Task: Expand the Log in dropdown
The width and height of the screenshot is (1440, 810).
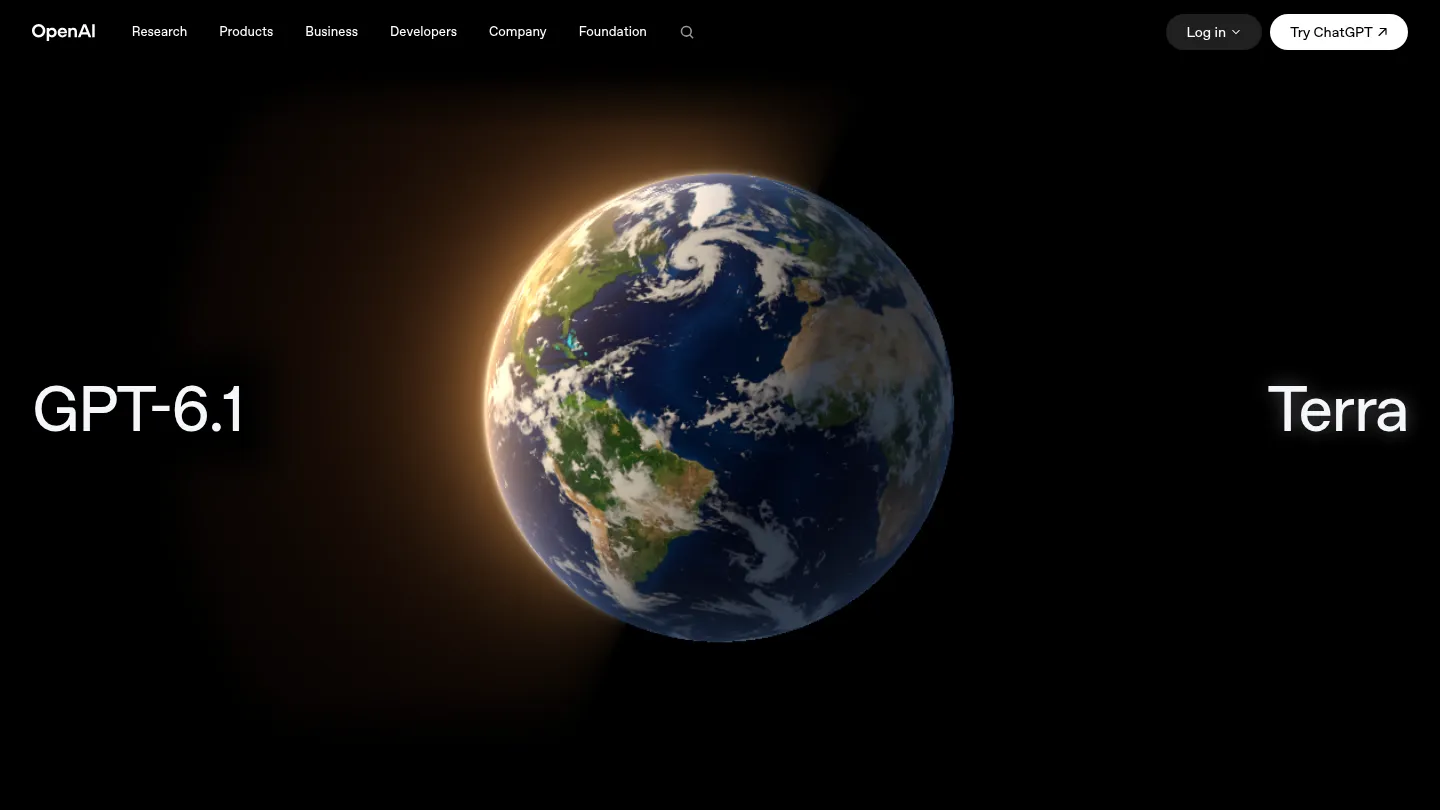Action: pos(1213,32)
